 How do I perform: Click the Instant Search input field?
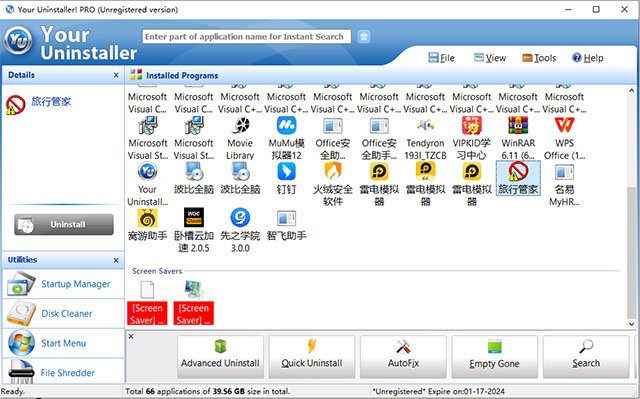[247, 37]
